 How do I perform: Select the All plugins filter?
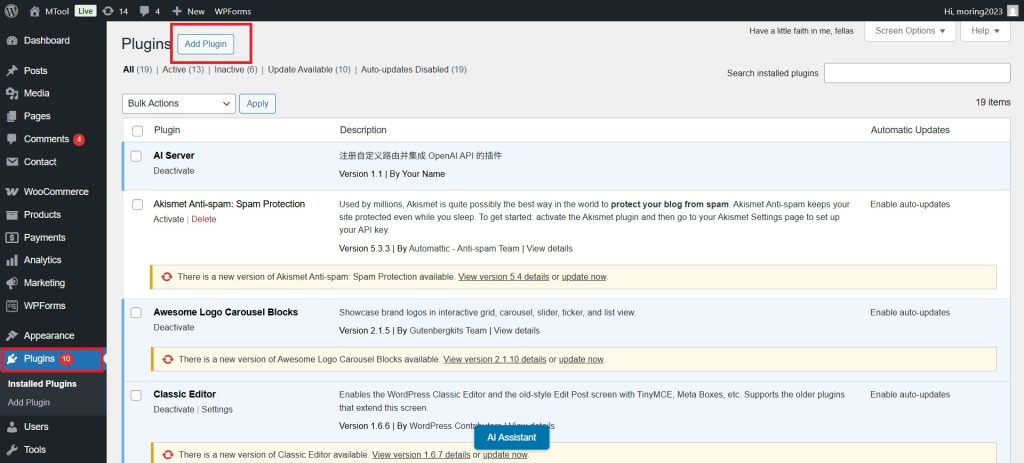[x=137, y=69]
